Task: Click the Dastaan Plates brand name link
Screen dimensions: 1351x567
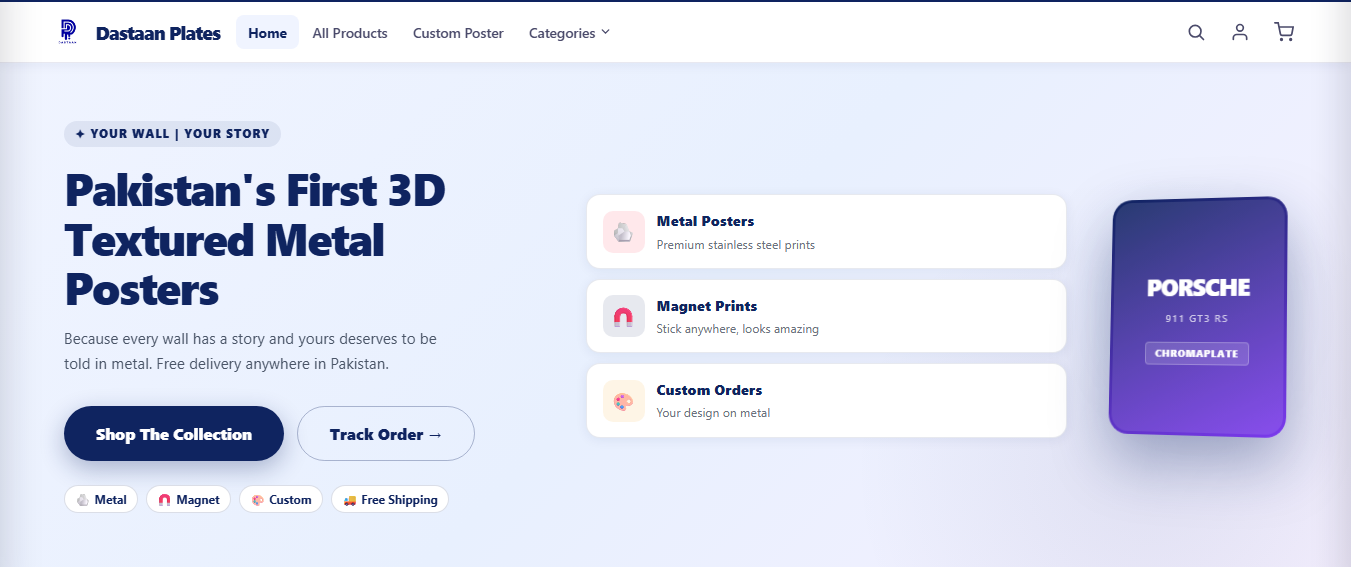Action: (158, 33)
